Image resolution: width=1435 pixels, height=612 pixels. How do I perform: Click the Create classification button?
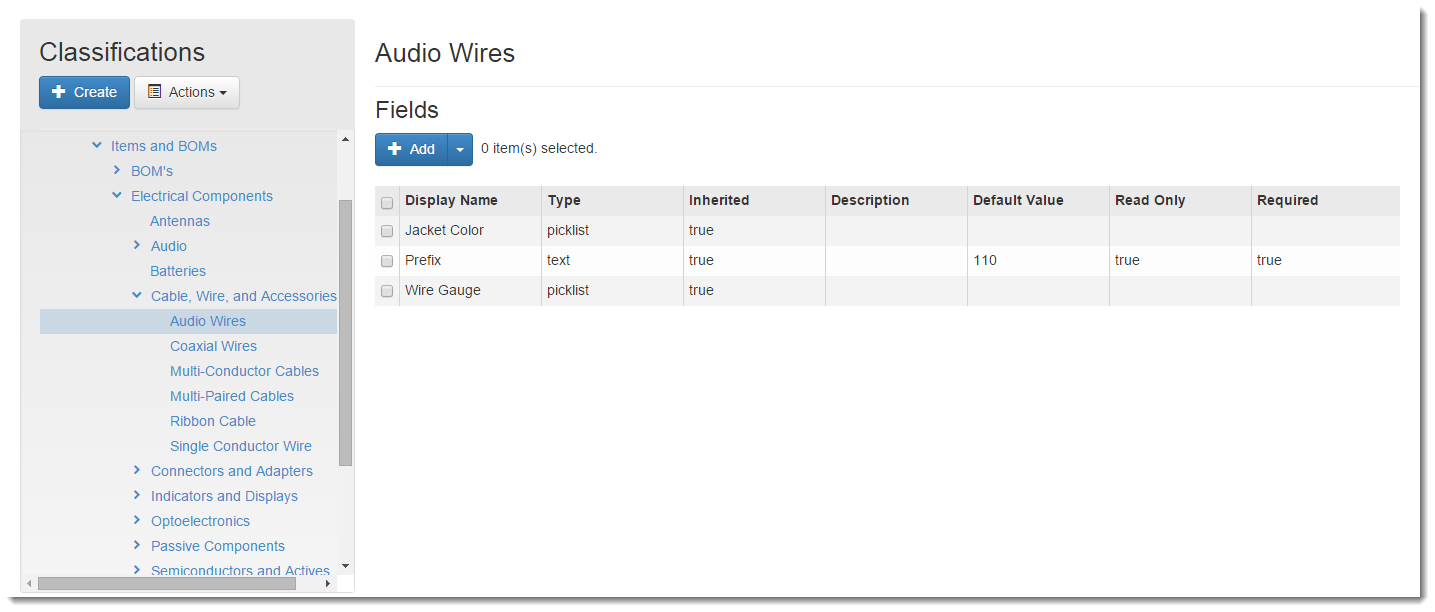[84, 92]
